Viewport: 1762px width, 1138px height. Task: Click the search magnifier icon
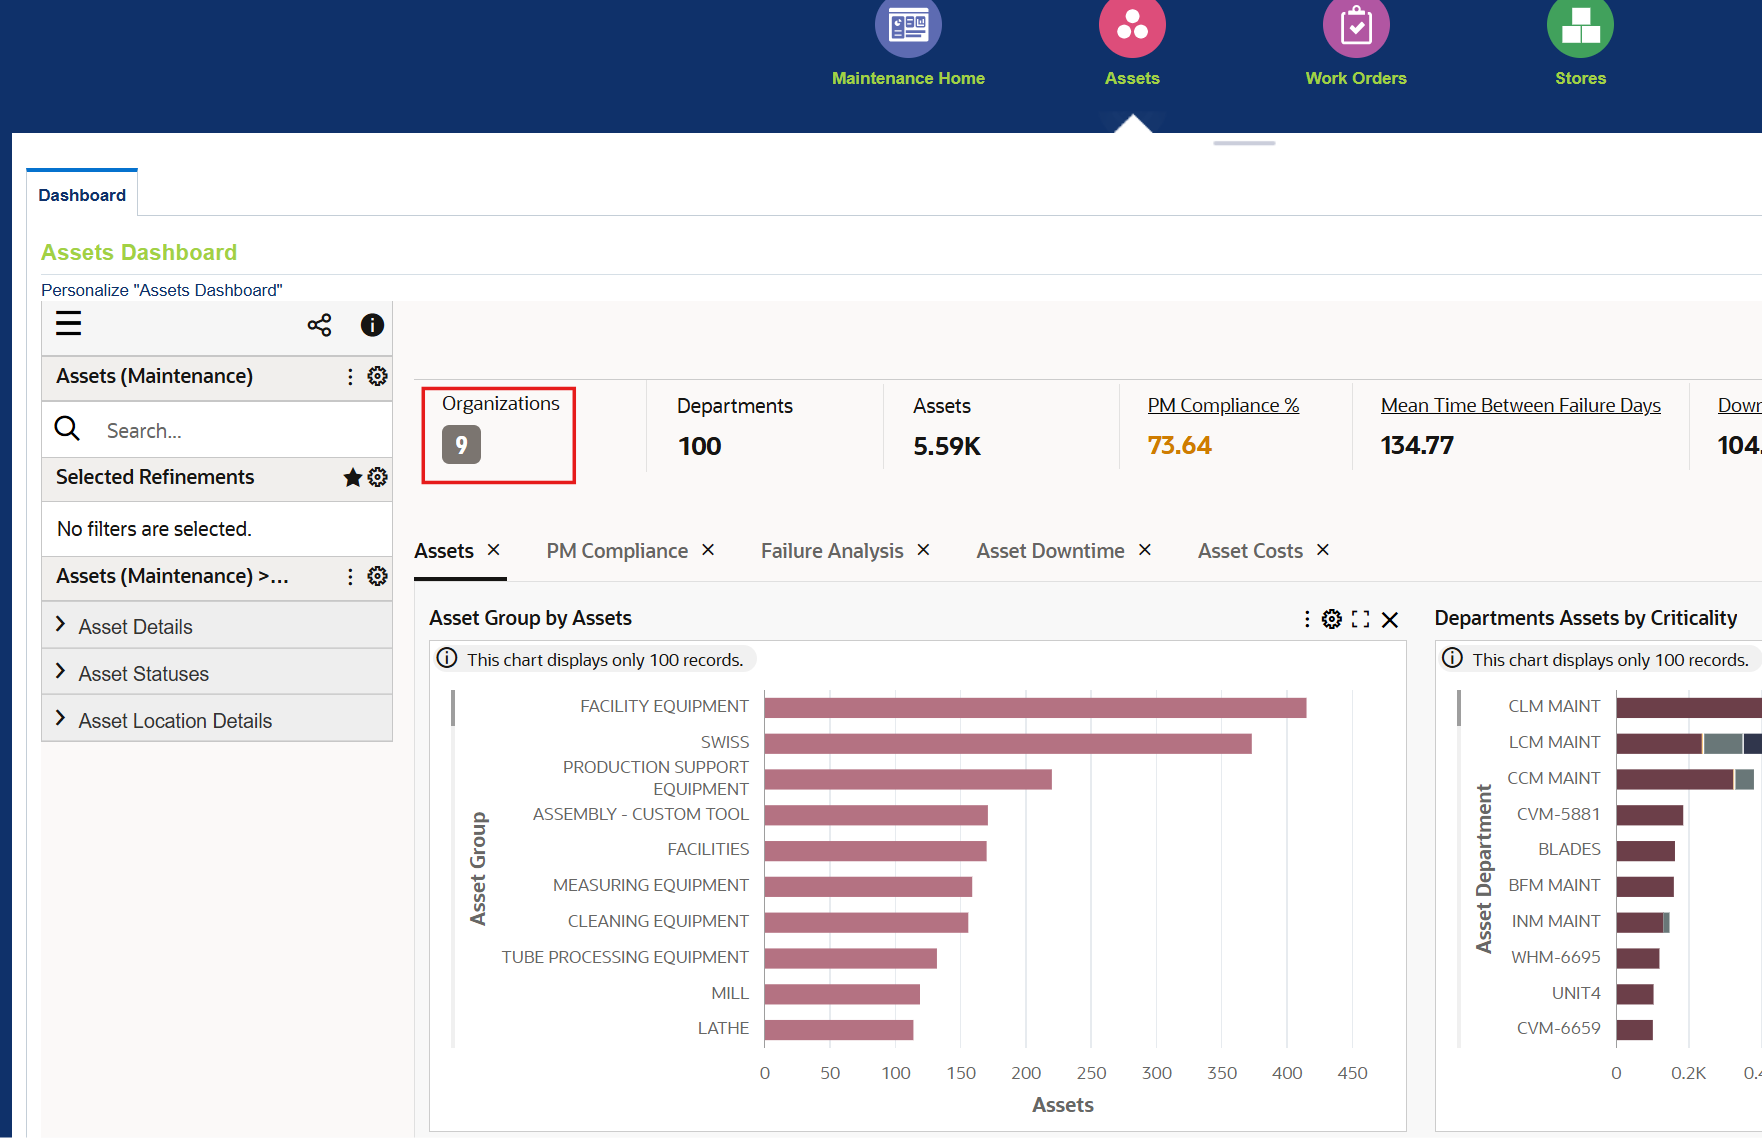coord(67,429)
